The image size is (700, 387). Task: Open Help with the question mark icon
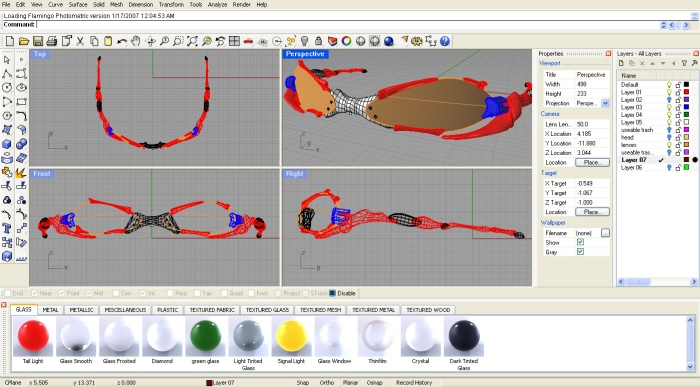pyautogui.click(x=445, y=42)
